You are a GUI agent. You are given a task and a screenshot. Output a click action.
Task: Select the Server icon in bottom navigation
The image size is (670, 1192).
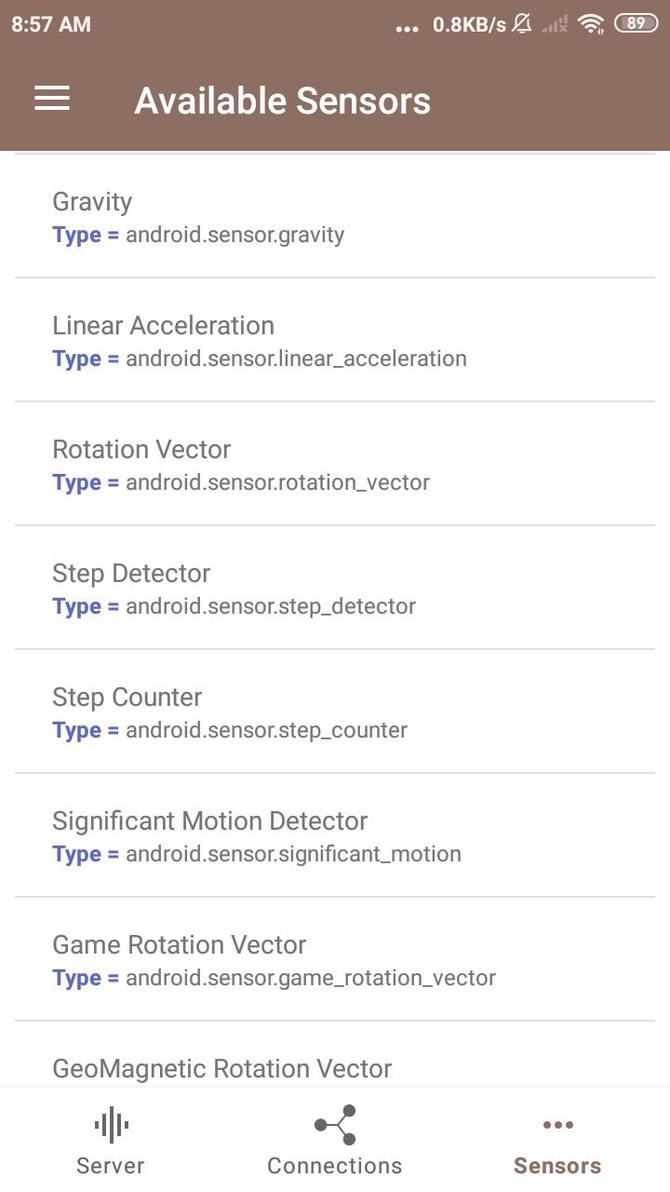(x=110, y=1124)
